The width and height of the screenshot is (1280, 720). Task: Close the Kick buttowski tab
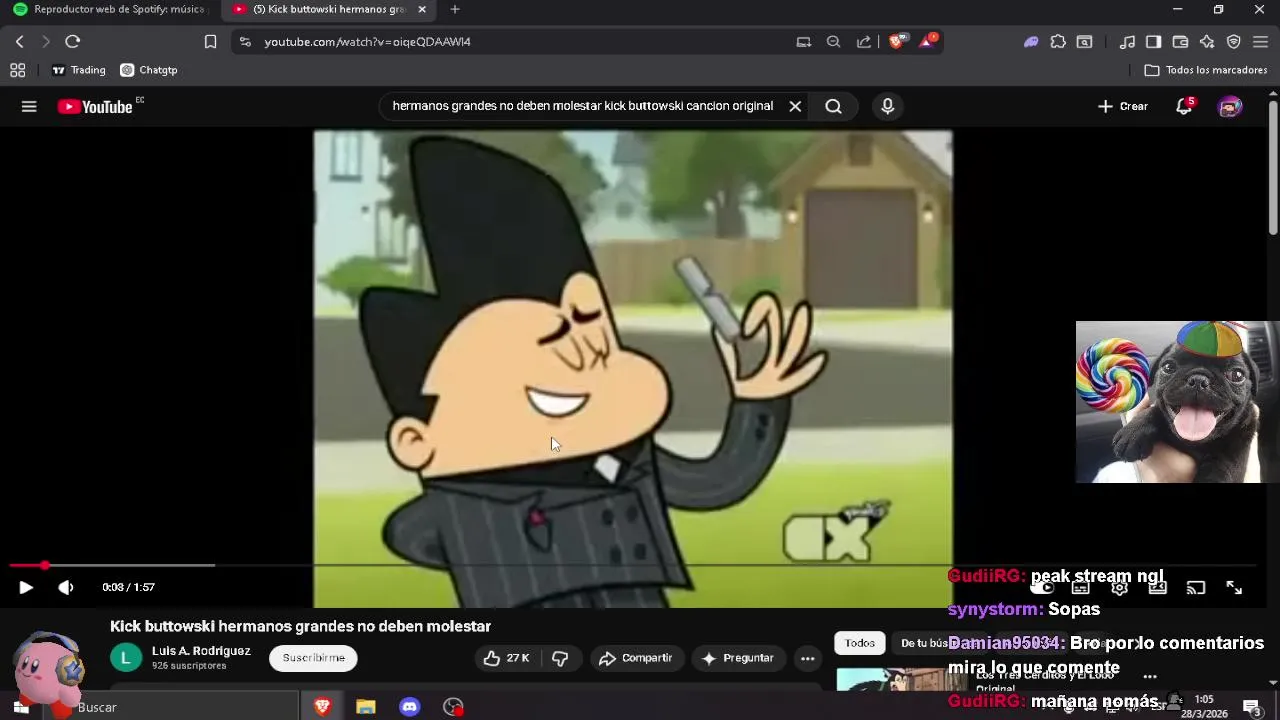422,9
